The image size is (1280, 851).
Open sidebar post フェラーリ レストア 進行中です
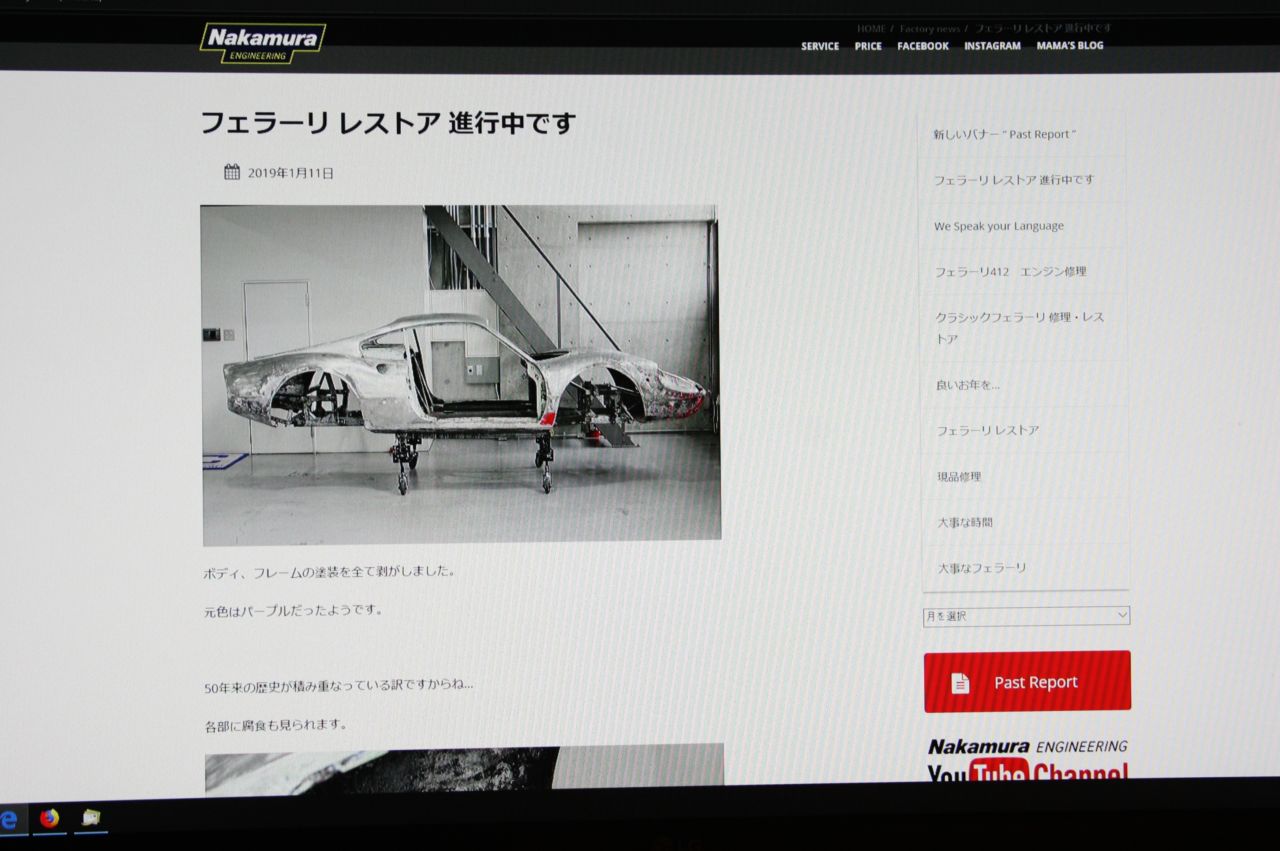(x=1014, y=180)
